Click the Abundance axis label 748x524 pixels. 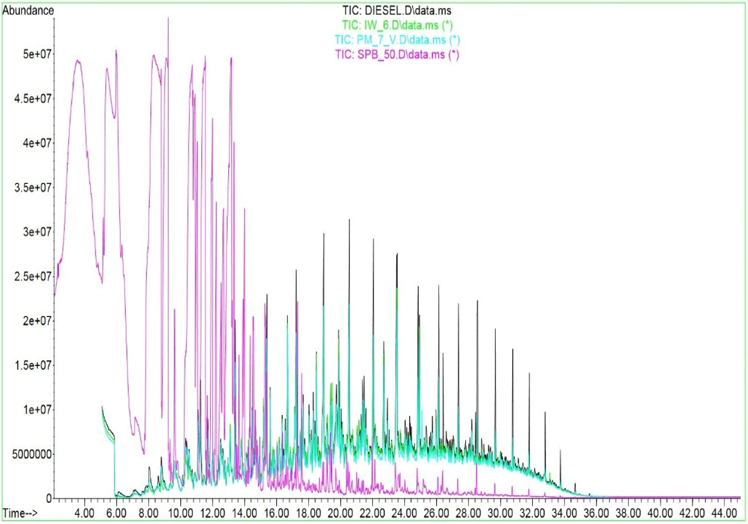(x=28, y=10)
